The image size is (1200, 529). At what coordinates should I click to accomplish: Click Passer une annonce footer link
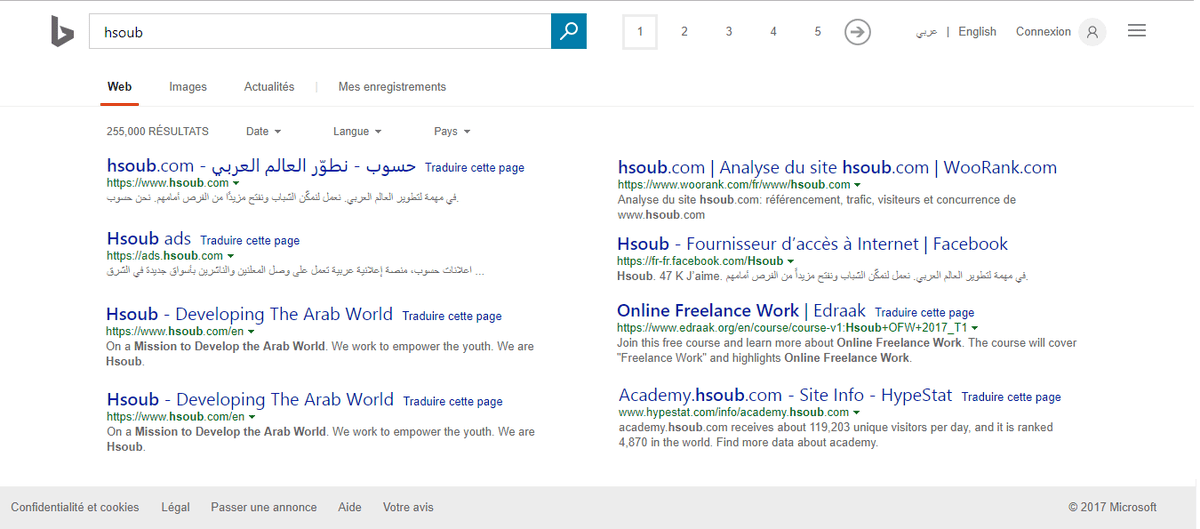pyautogui.click(x=264, y=508)
